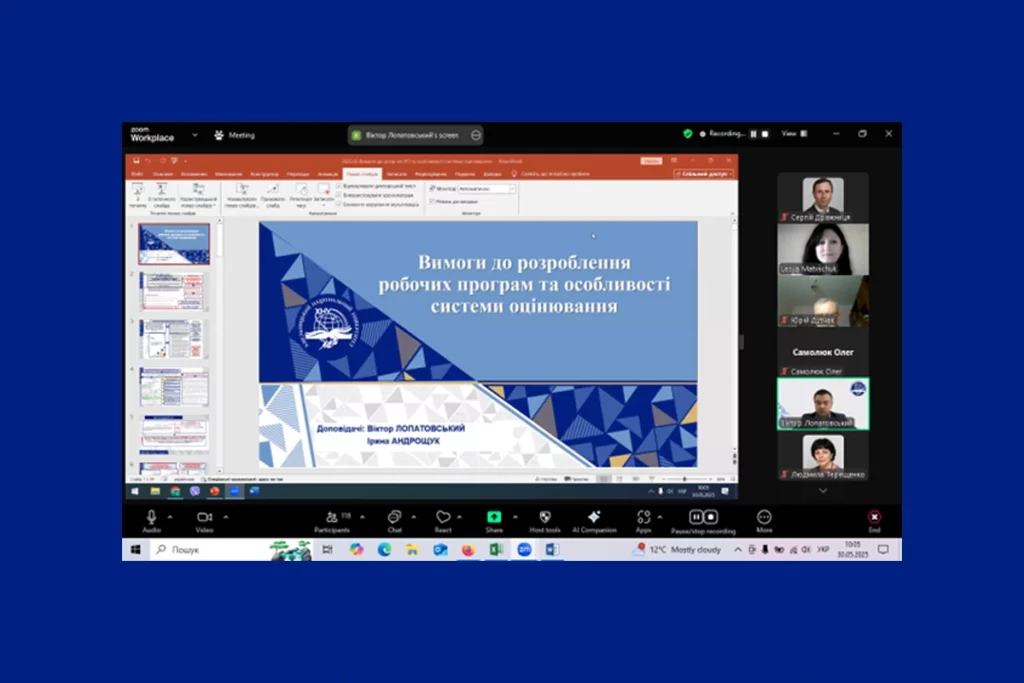
Task: Expand audio options caret next to Audio
Action: pyautogui.click(x=170, y=516)
